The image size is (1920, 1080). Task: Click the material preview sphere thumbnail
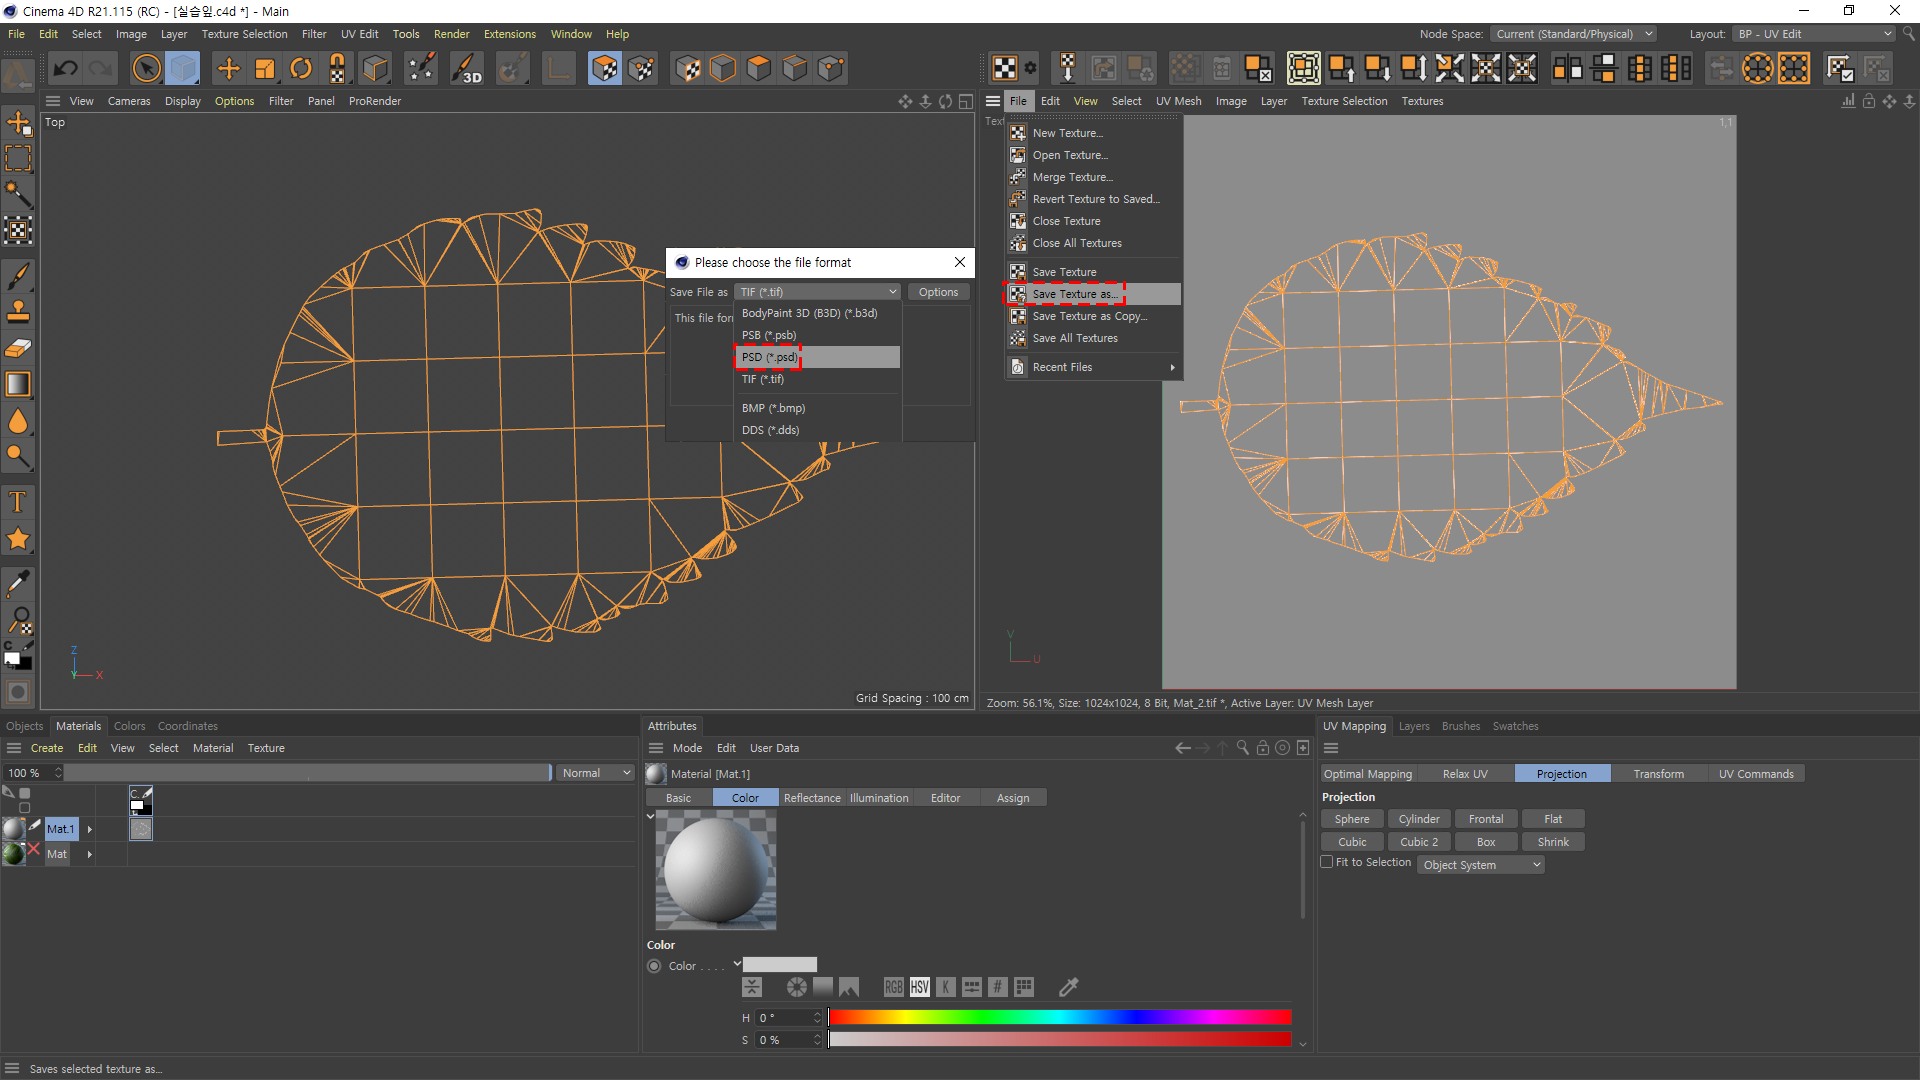(x=715, y=869)
